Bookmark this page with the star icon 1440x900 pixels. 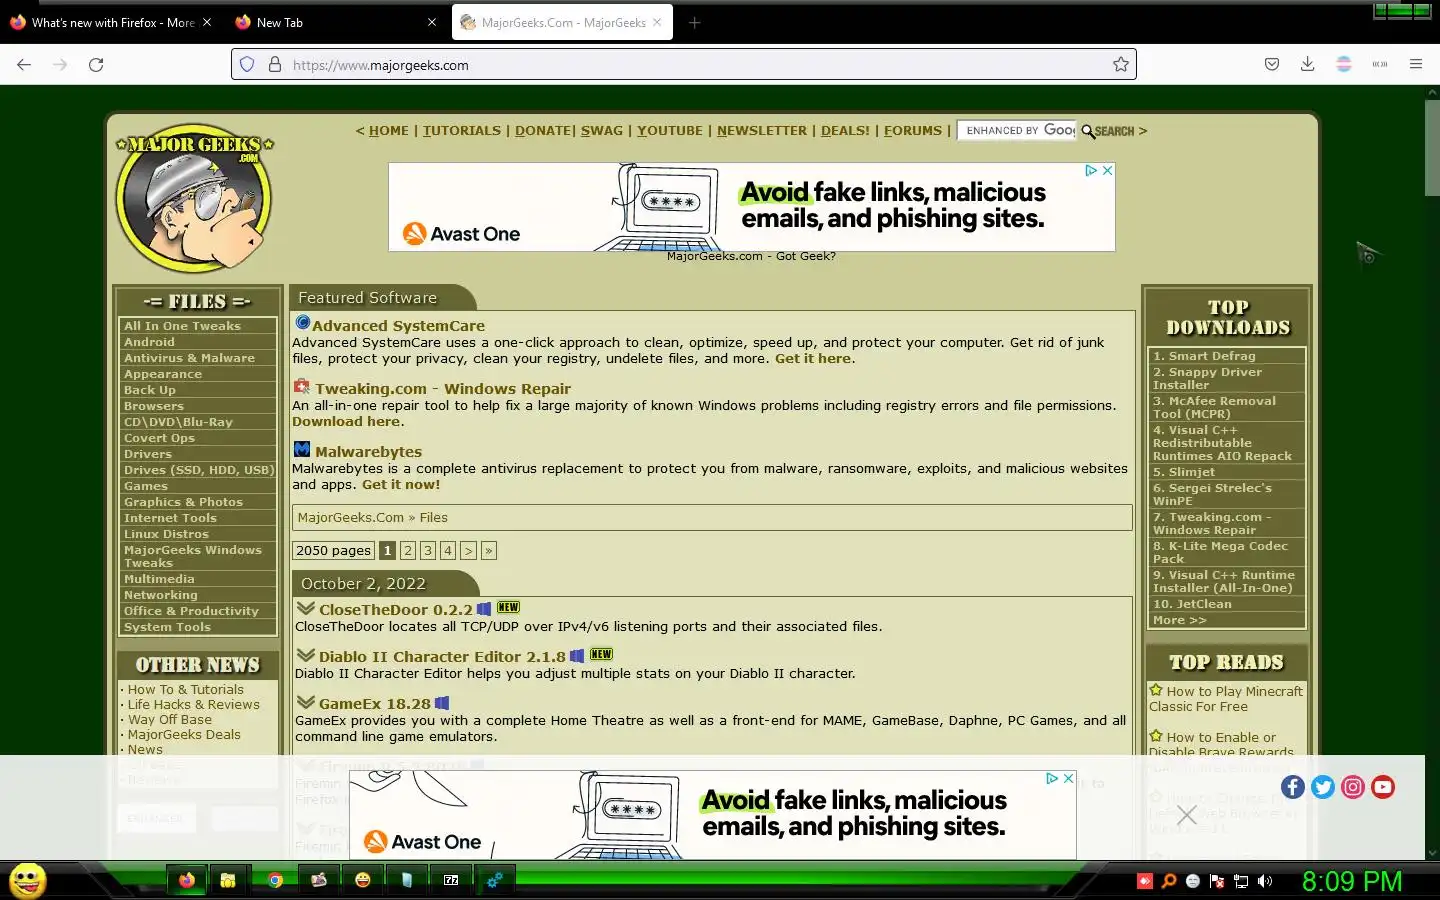(x=1121, y=64)
